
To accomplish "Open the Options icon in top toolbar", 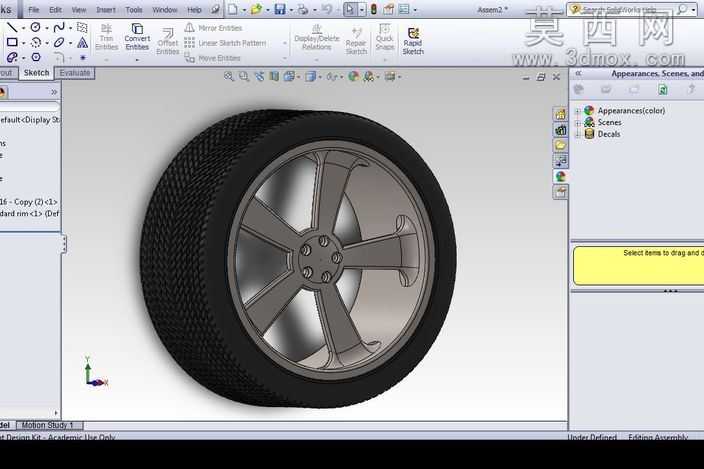I will [x=404, y=9].
